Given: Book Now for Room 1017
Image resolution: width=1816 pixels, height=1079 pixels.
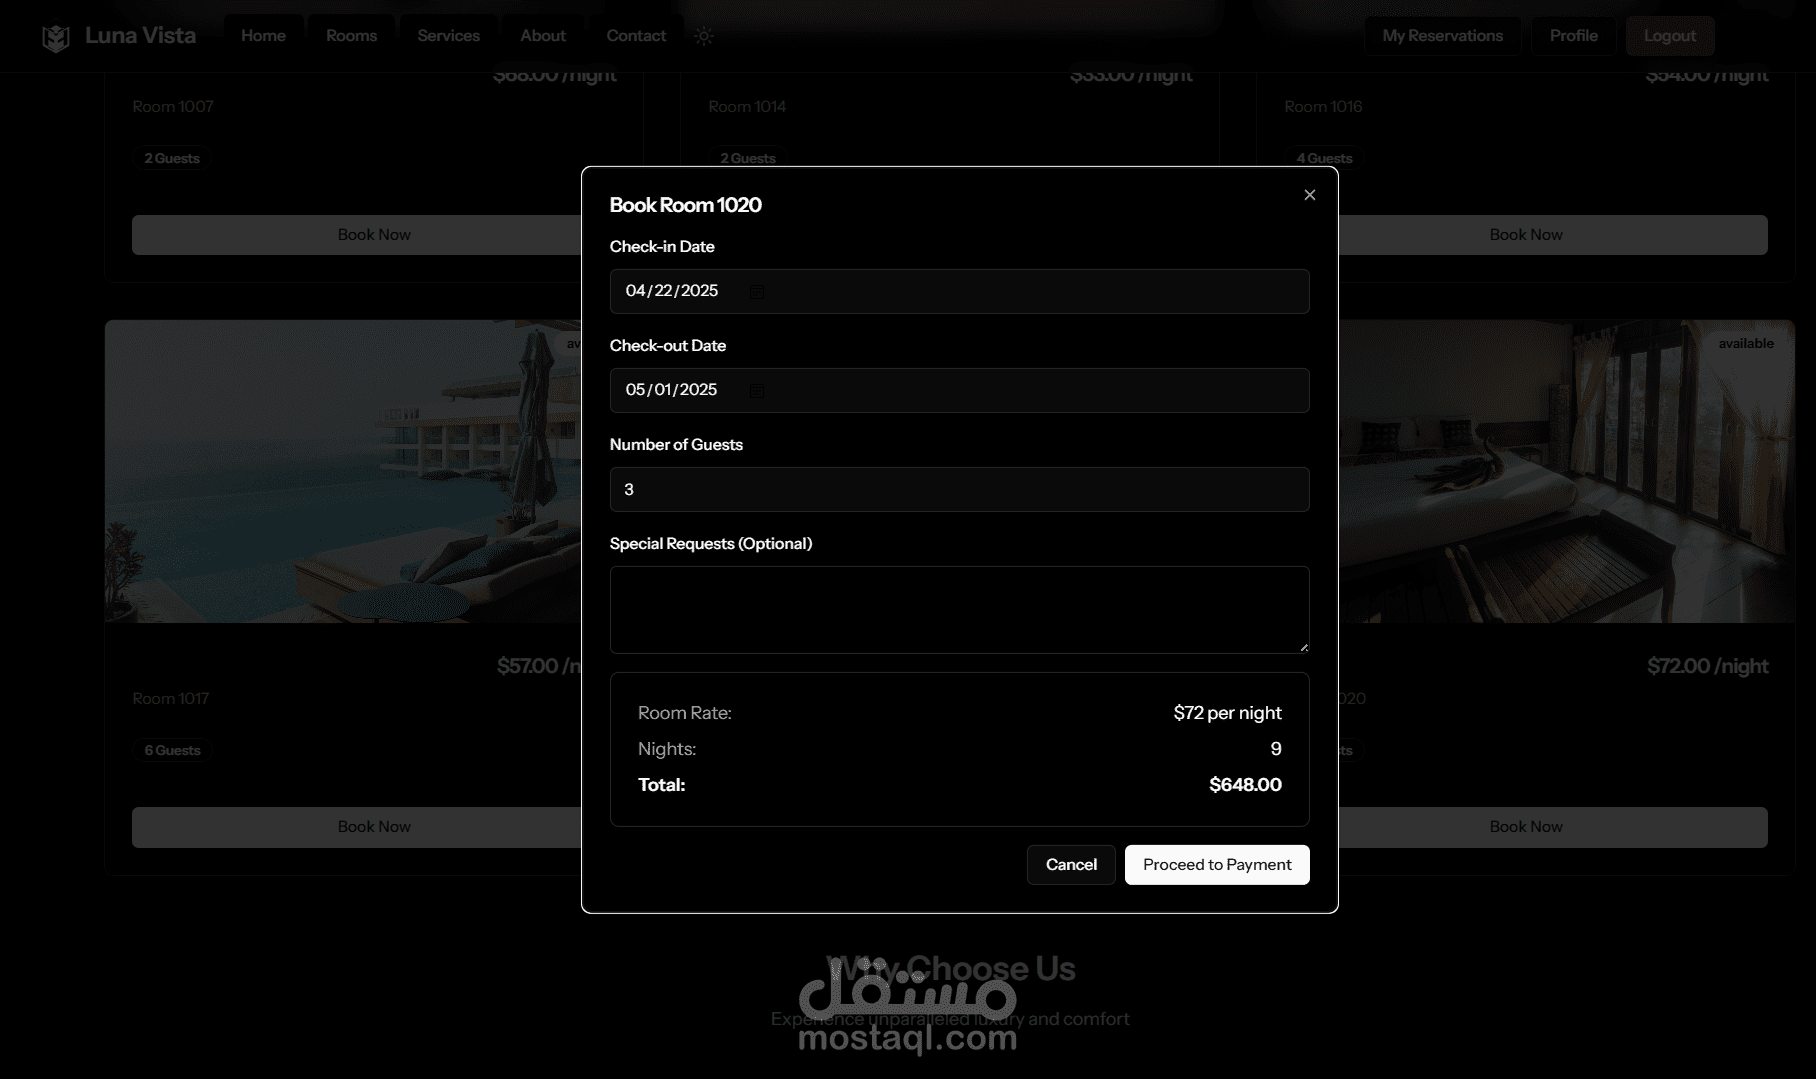Looking at the screenshot, I should 357,826.
